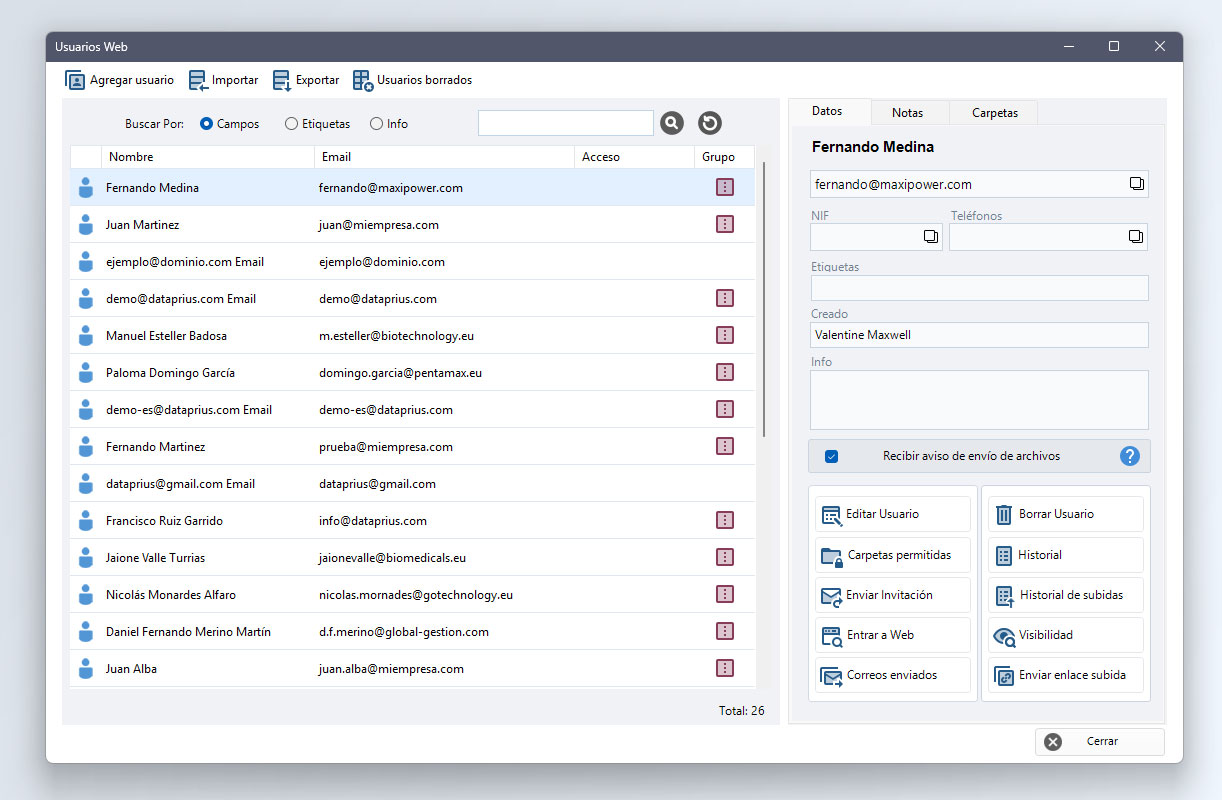Open Correos enviados
The width and height of the screenshot is (1222, 800).
point(893,675)
